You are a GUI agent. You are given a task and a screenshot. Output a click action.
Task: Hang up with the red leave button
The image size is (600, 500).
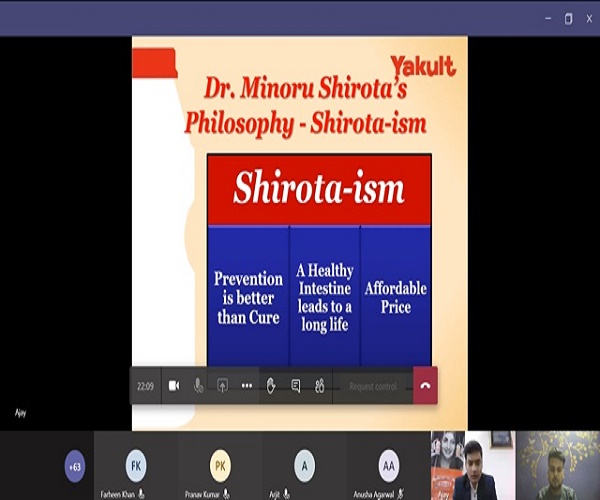(x=425, y=386)
